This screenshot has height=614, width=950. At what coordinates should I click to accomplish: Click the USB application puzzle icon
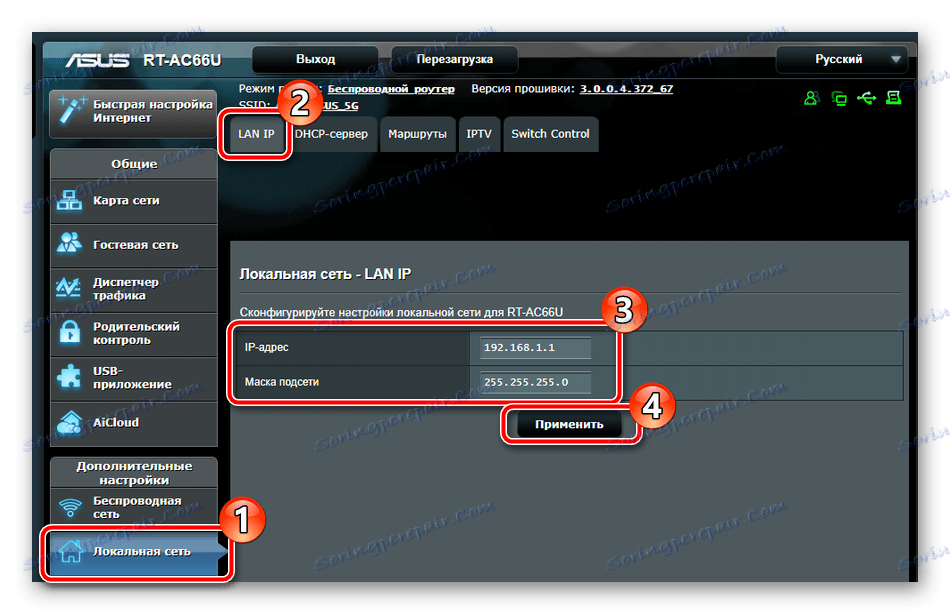[69, 376]
